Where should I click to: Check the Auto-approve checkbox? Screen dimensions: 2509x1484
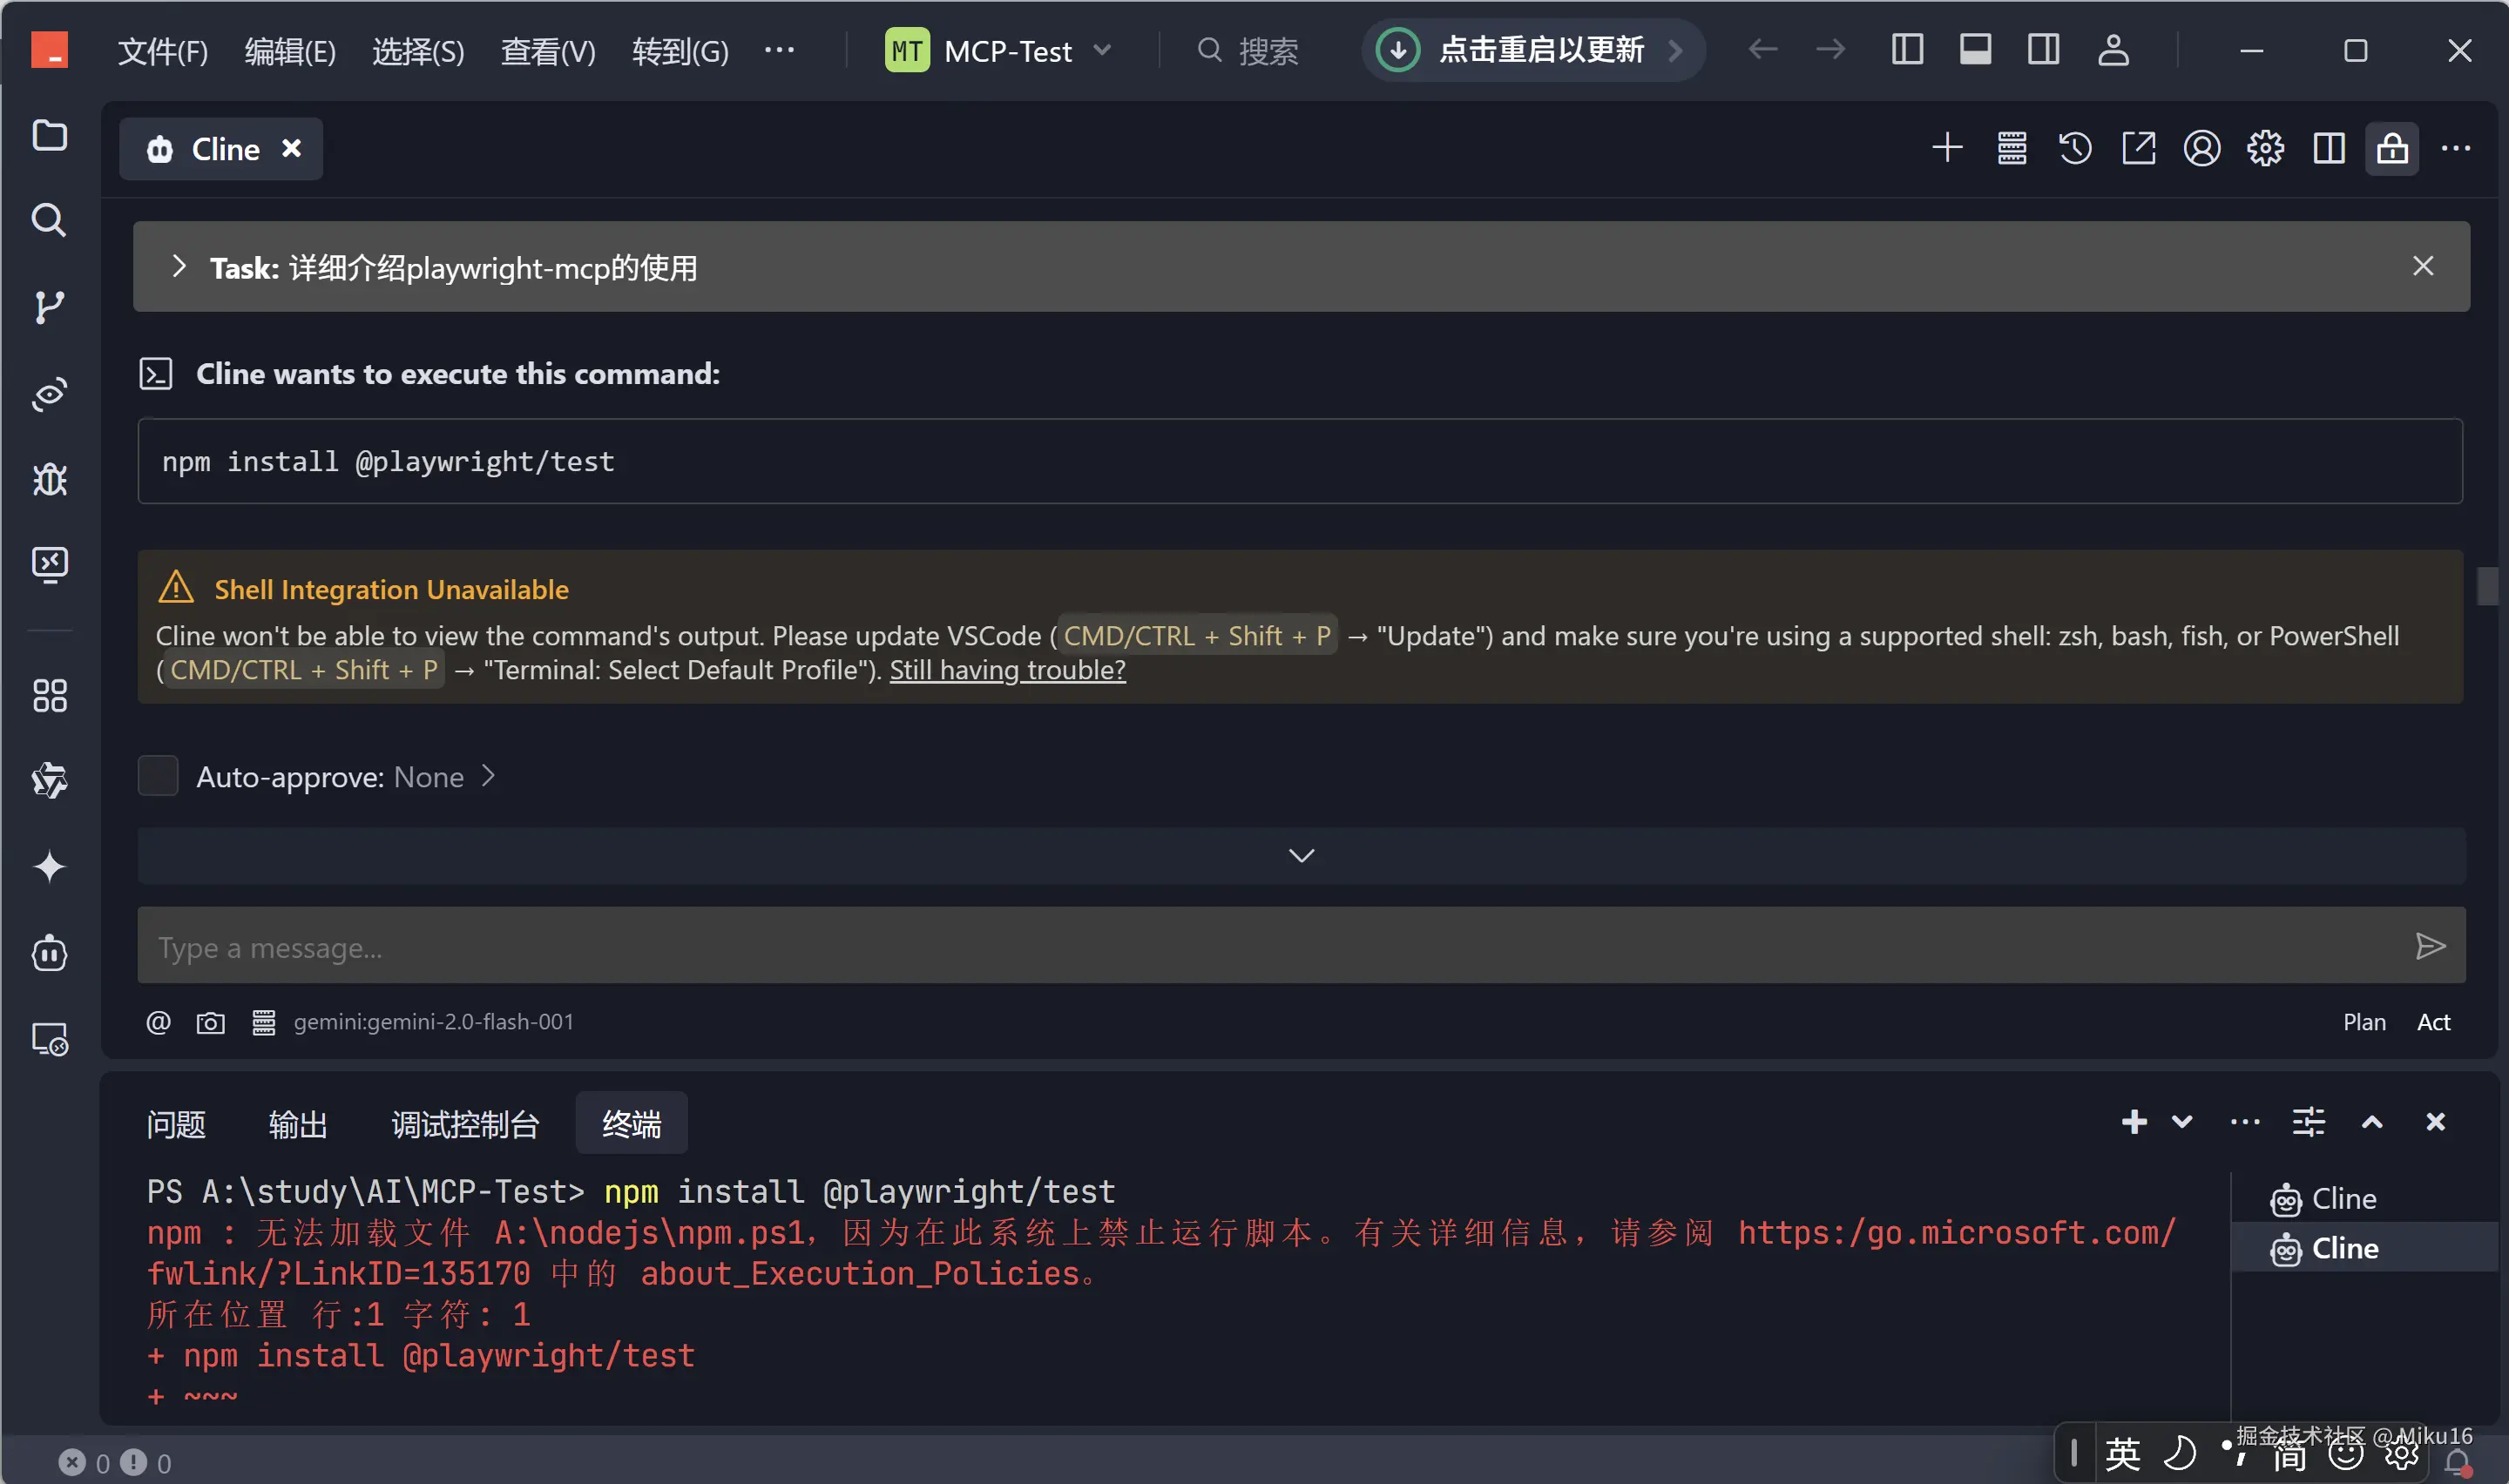[x=158, y=776]
